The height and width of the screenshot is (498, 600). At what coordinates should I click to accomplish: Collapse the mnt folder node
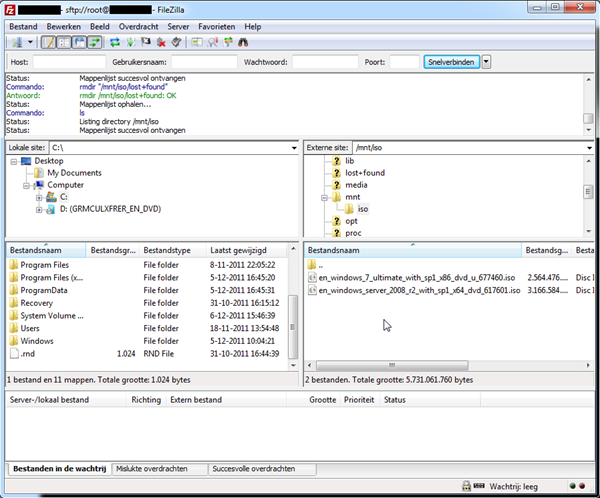[x=324, y=198]
